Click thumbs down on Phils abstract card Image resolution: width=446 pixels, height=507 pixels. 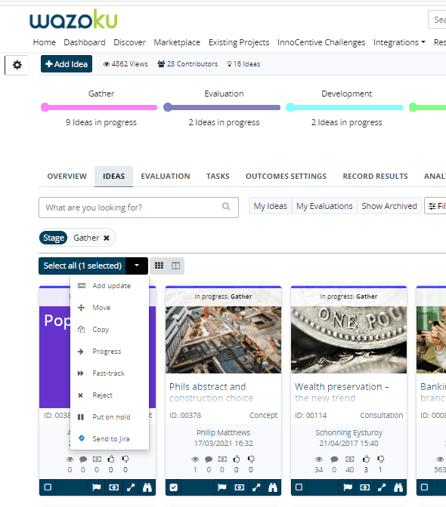[x=251, y=459]
